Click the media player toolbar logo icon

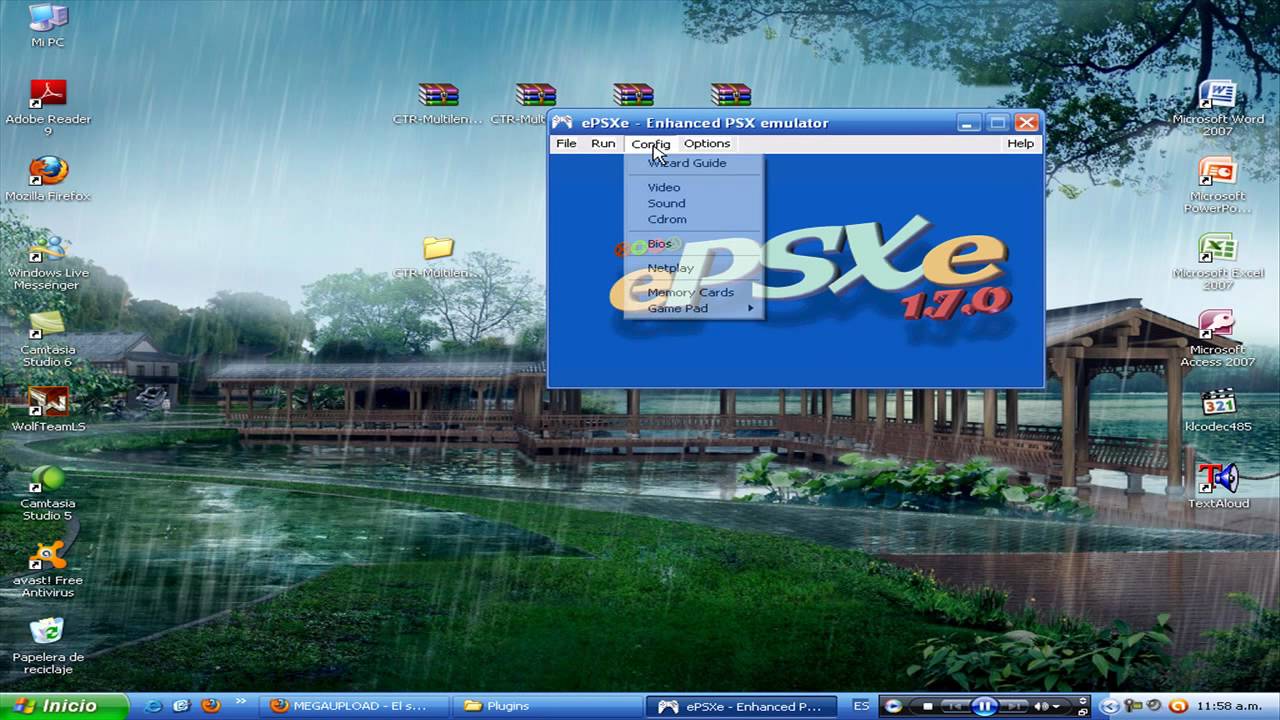[x=893, y=706]
